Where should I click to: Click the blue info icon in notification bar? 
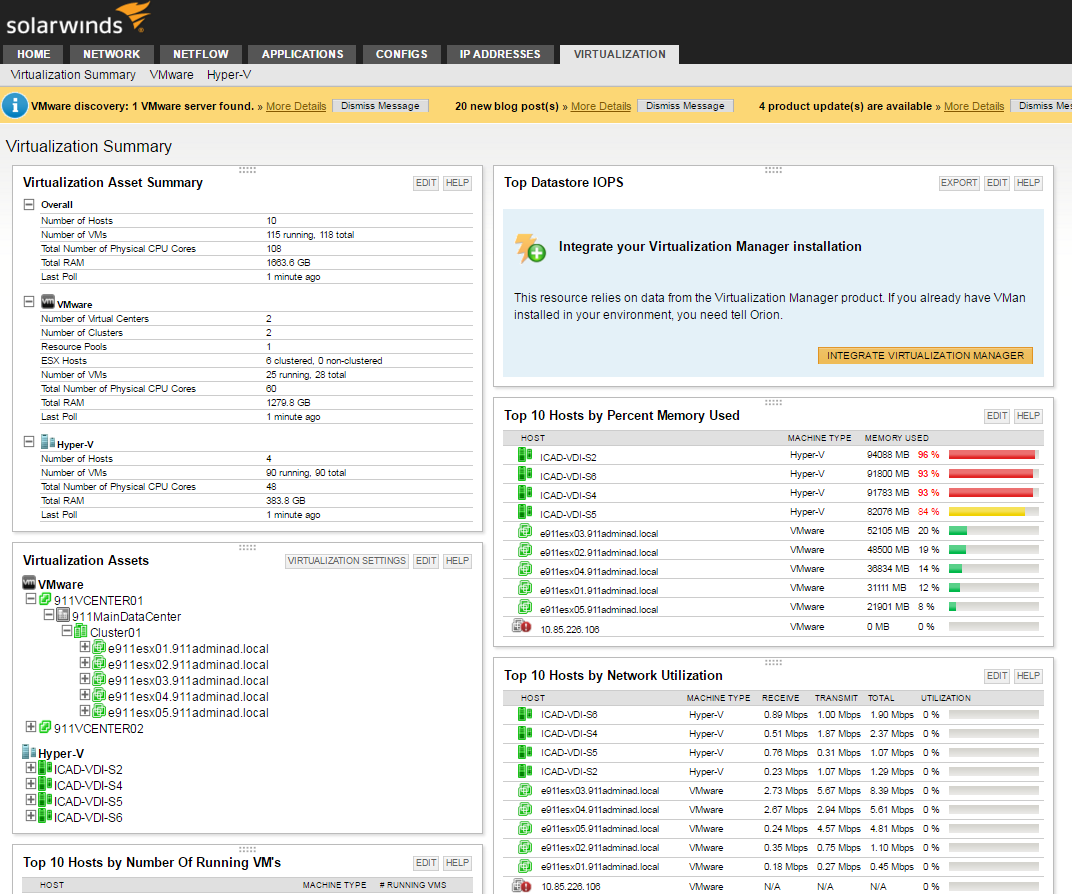point(15,106)
